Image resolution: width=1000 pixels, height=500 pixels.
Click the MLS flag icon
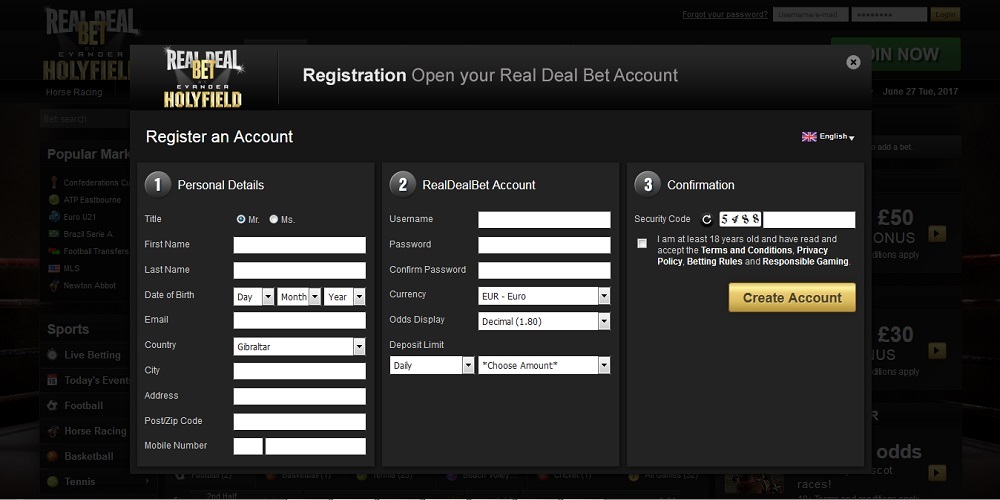pyautogui.click(x=54, y=268)
